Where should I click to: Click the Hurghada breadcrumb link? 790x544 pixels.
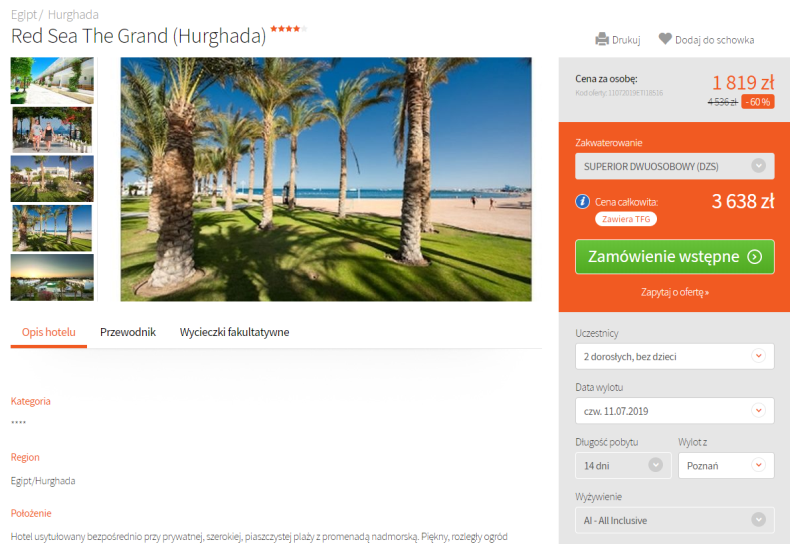click(x=73, y=15)
